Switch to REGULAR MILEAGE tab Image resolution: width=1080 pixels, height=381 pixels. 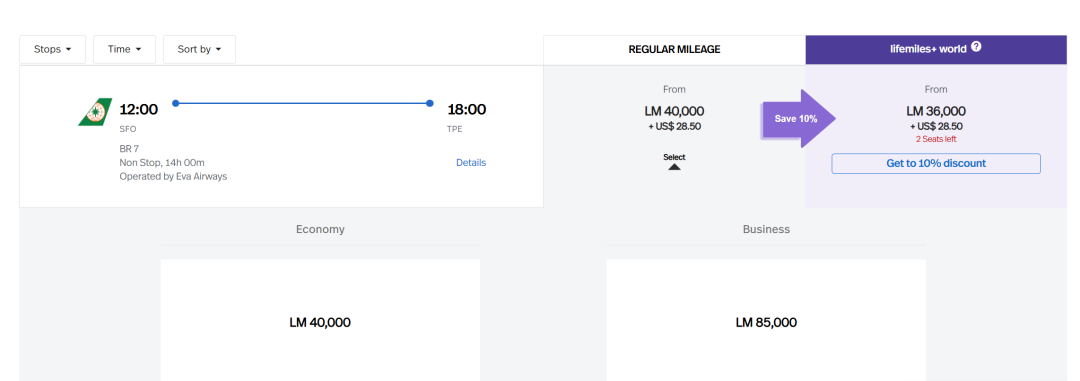674,50
